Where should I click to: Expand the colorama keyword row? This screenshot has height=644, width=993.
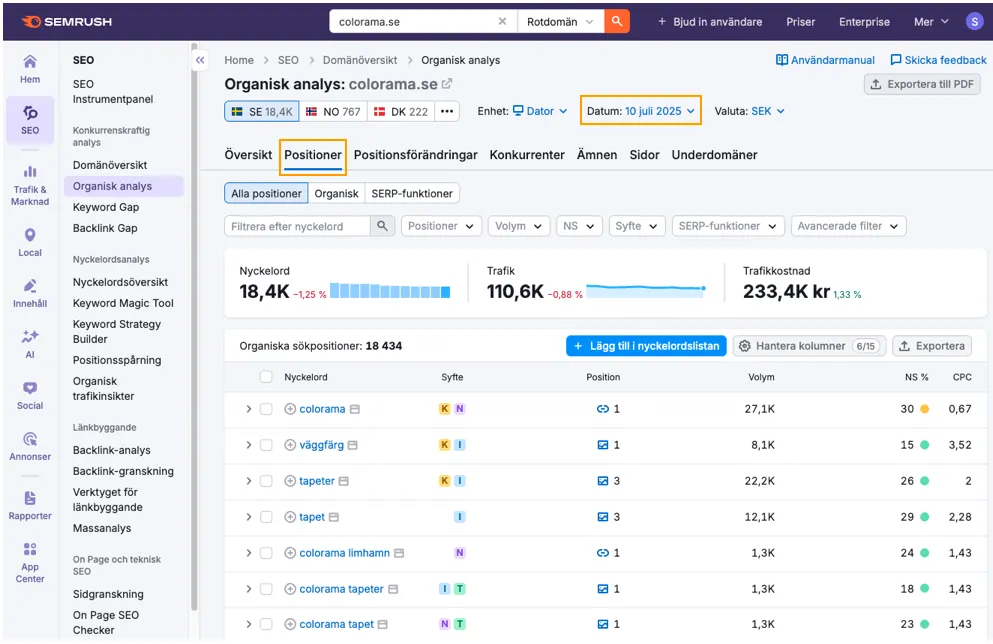[249, 409]
